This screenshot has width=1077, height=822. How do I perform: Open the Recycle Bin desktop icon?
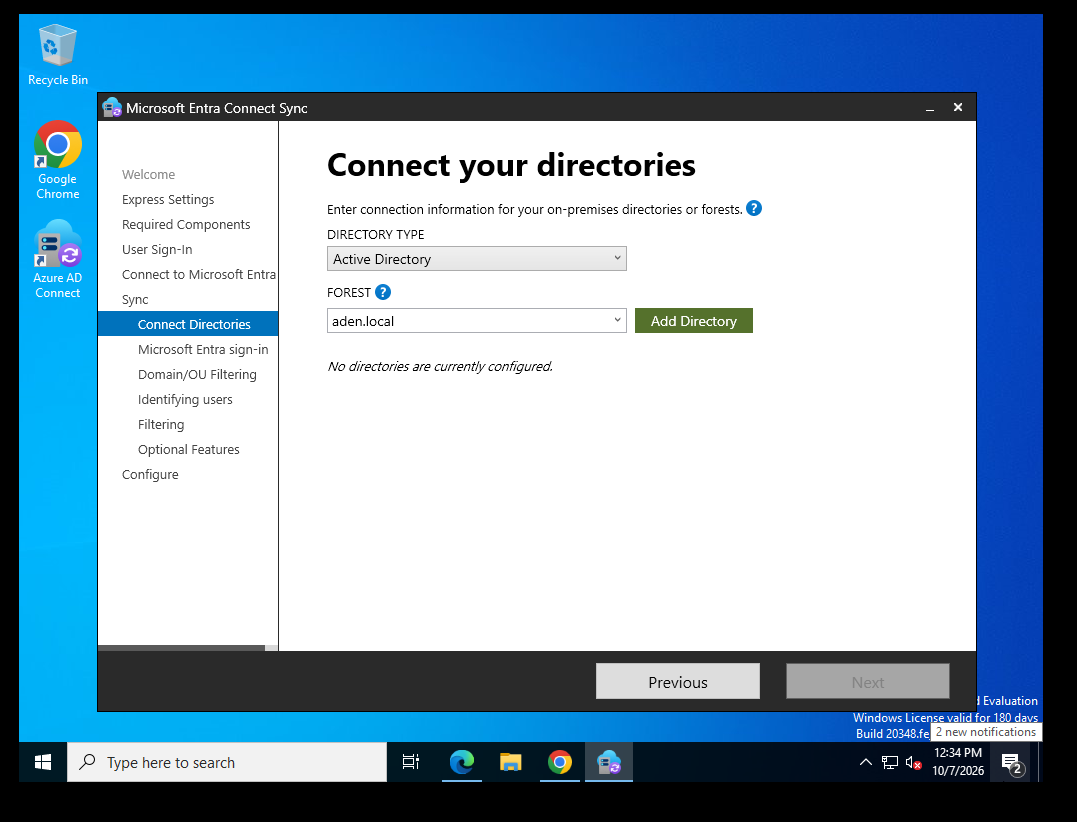(x=58, y=55)
